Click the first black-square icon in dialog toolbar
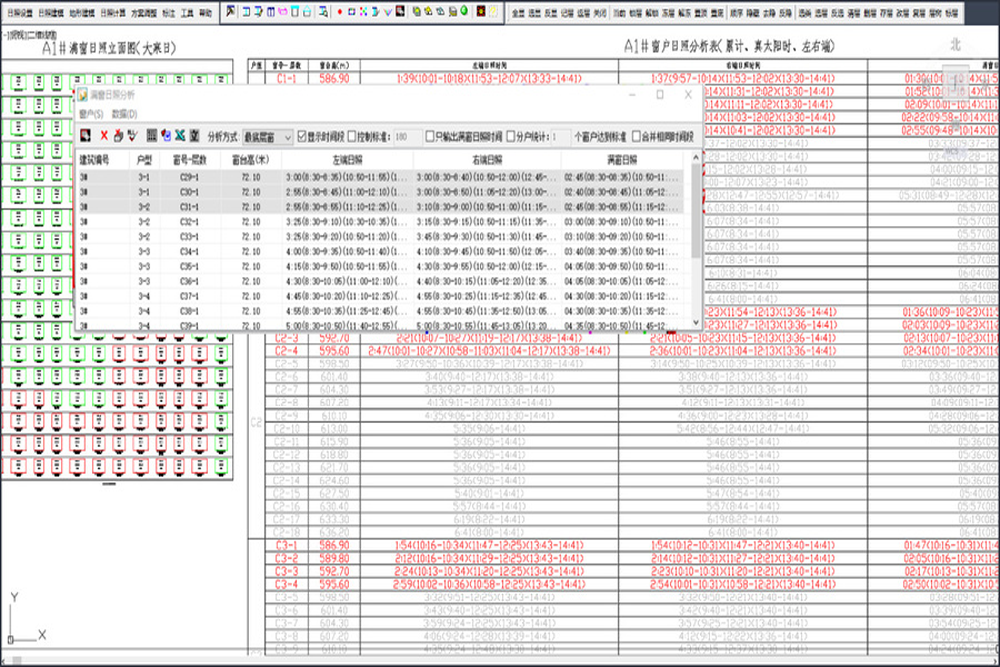Image resolution: width=1000 pixels, height=667 pixels. pyautogui.click(x=85, y=135)
